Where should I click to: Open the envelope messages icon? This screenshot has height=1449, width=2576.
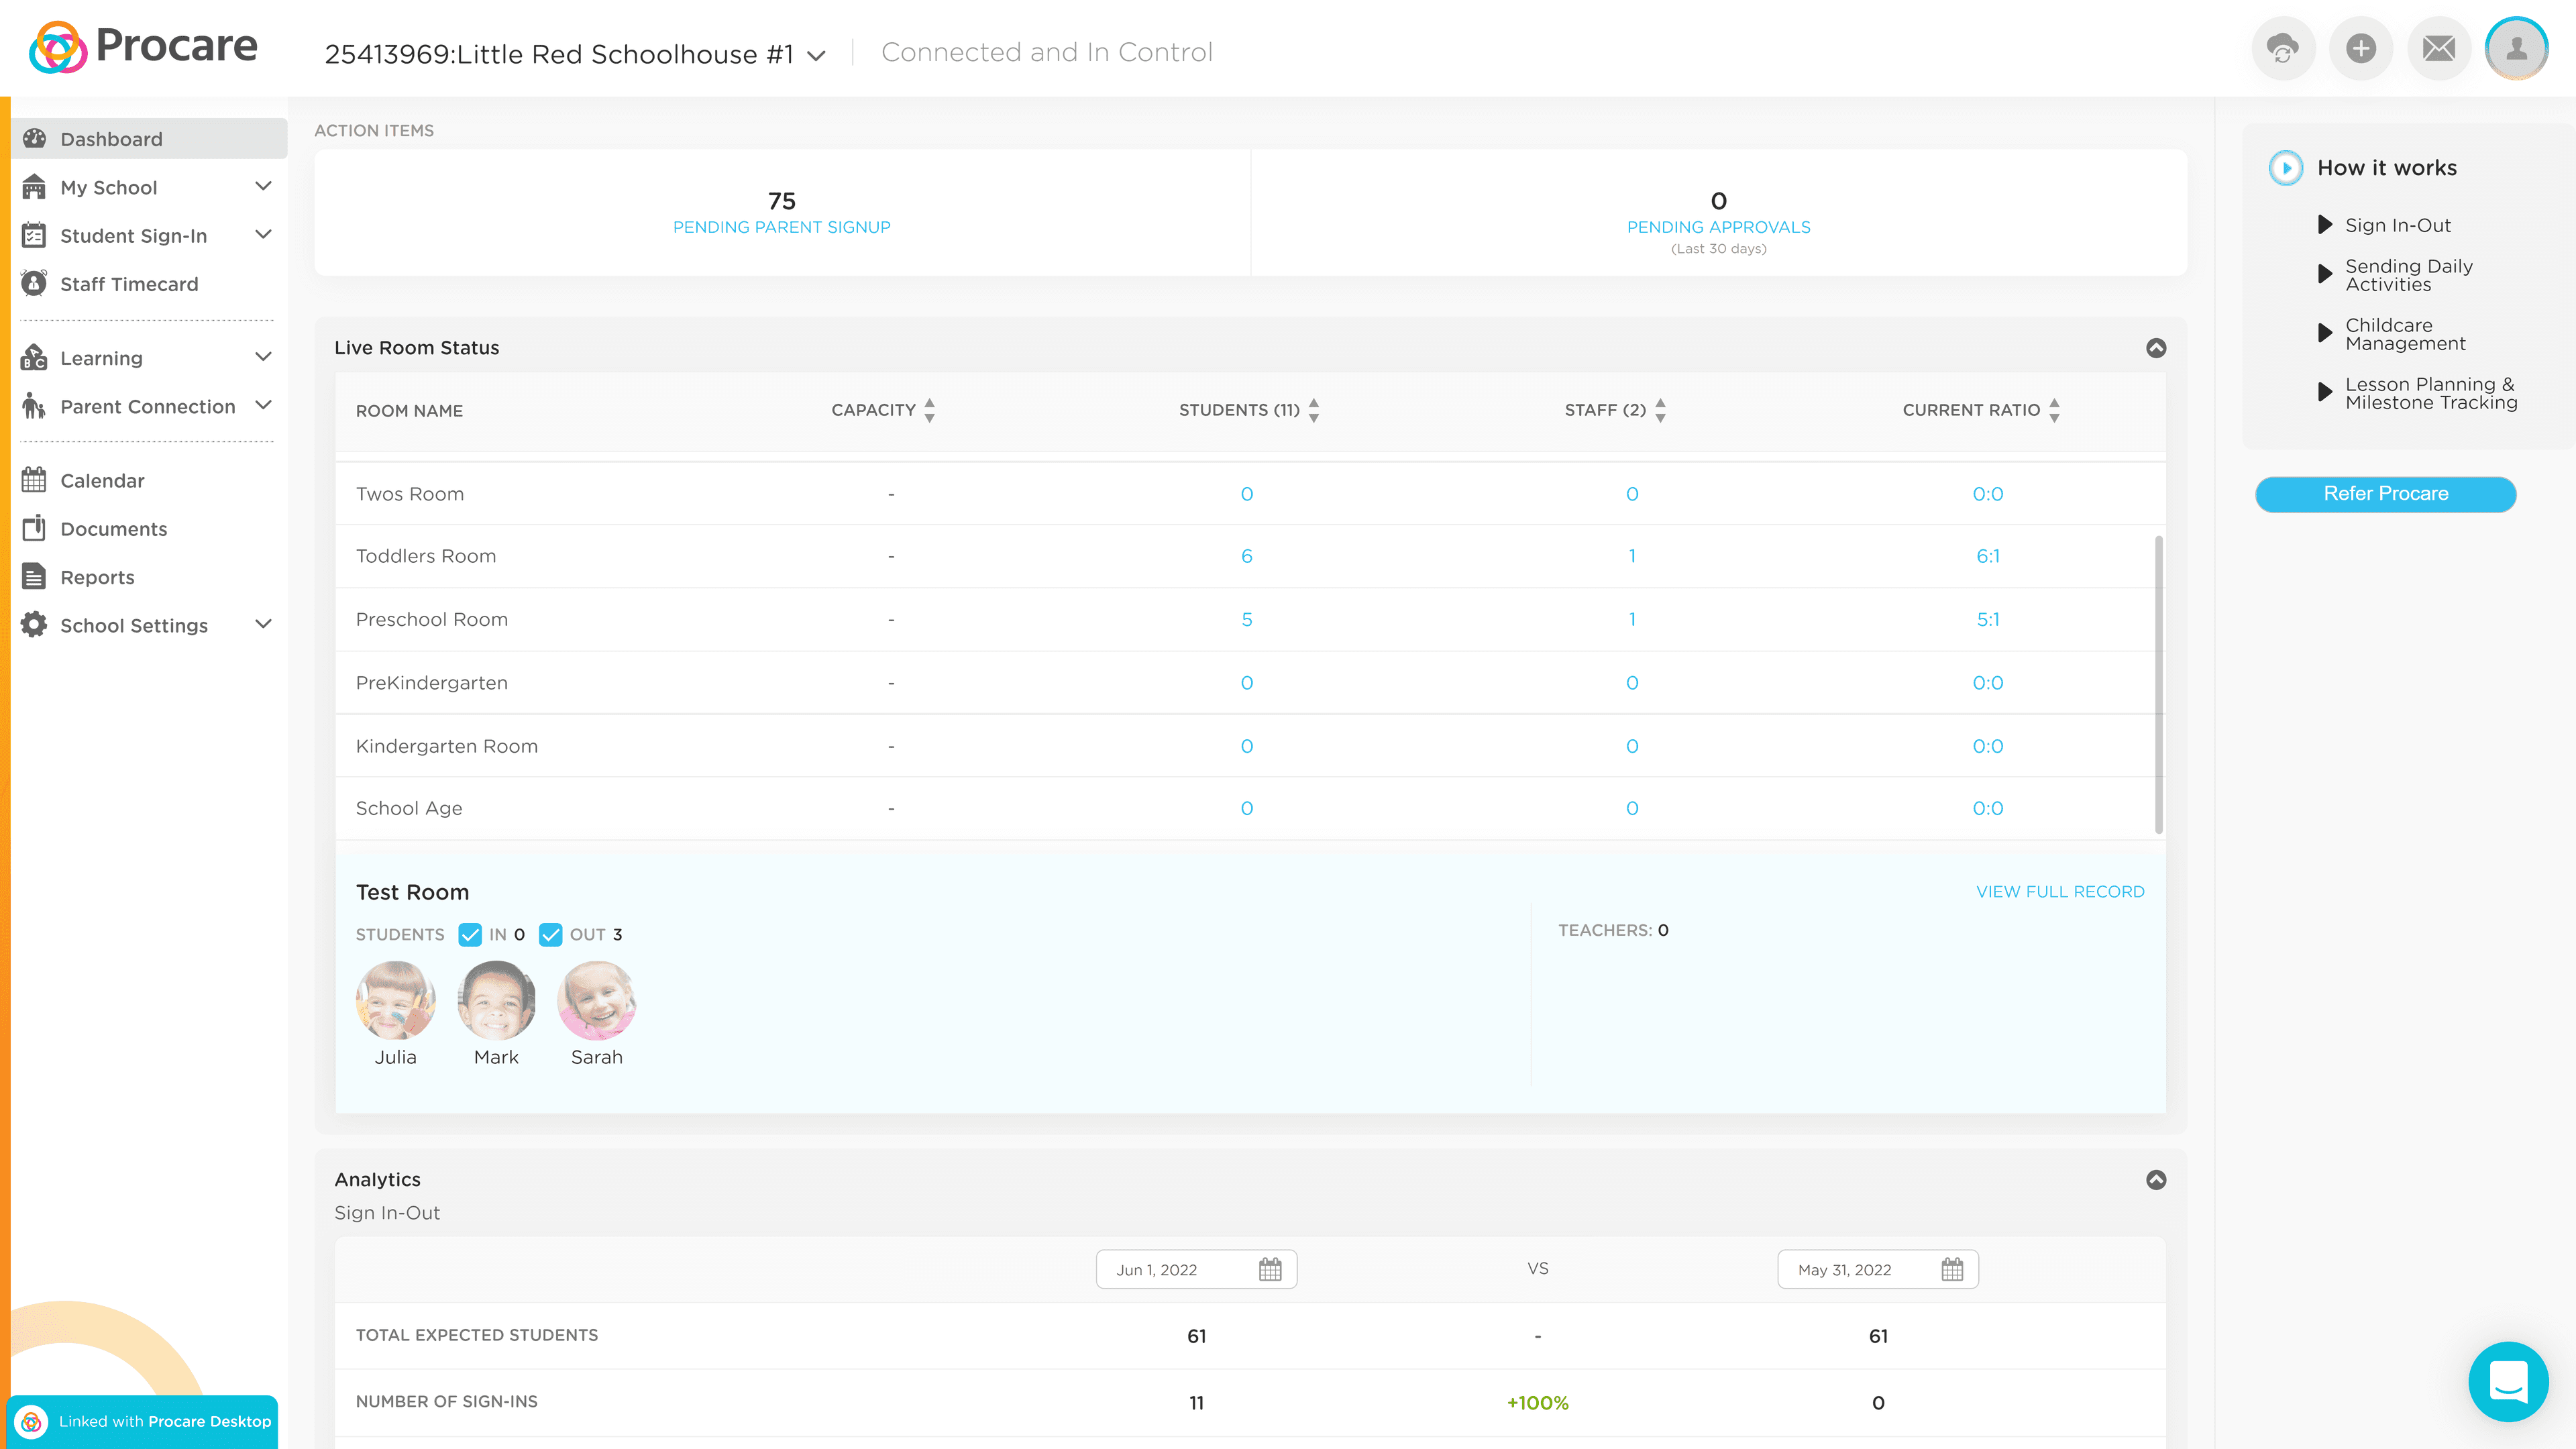coord(2438,48)
